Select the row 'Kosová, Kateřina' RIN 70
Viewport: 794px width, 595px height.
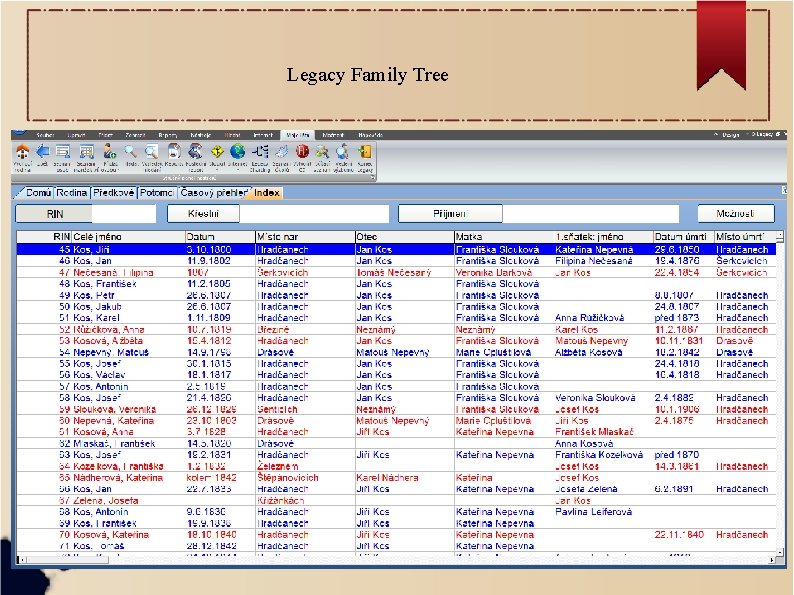396,534
